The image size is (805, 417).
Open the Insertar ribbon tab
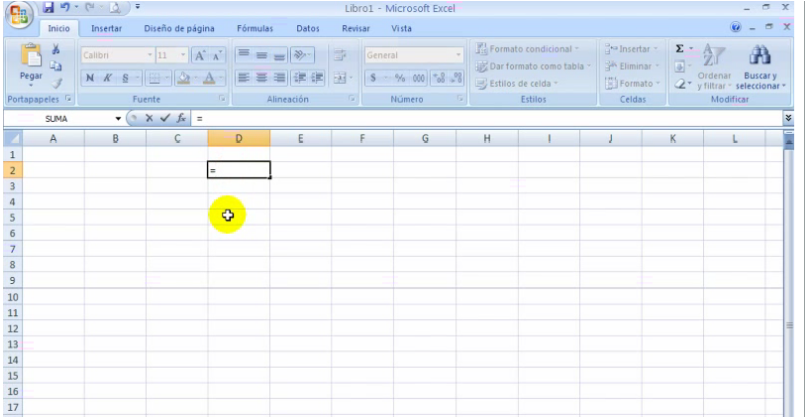click(107, 29)
